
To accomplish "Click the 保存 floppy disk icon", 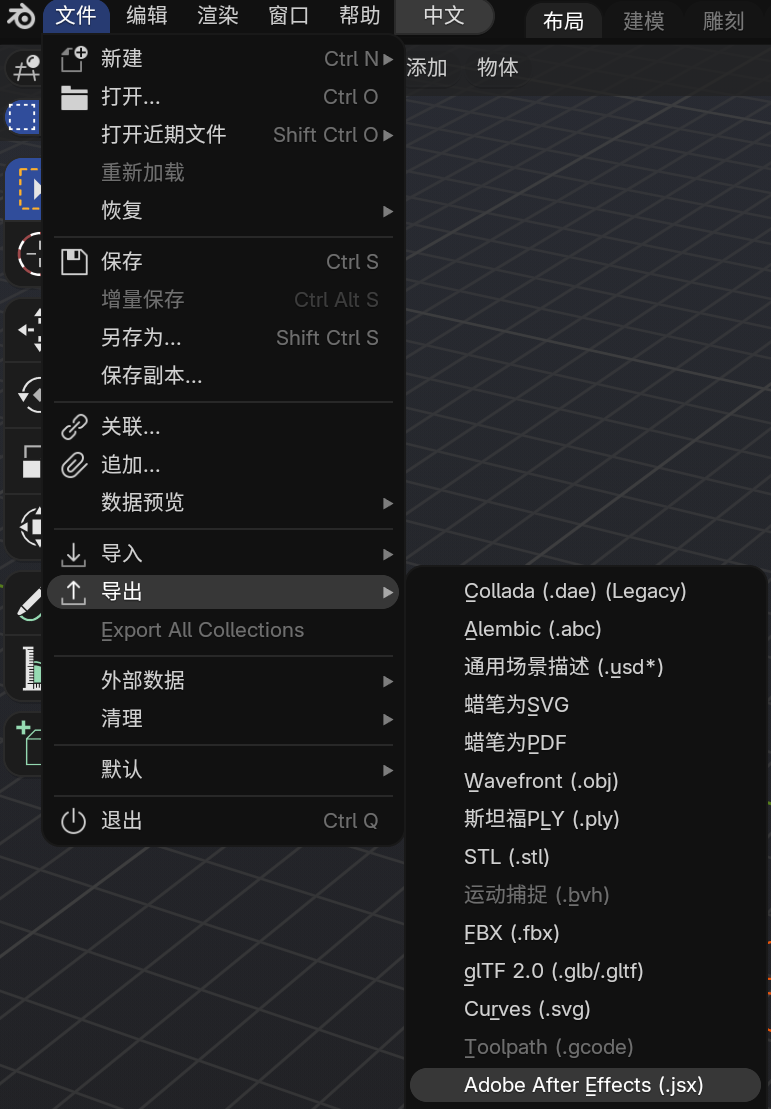I will point(74,262).
